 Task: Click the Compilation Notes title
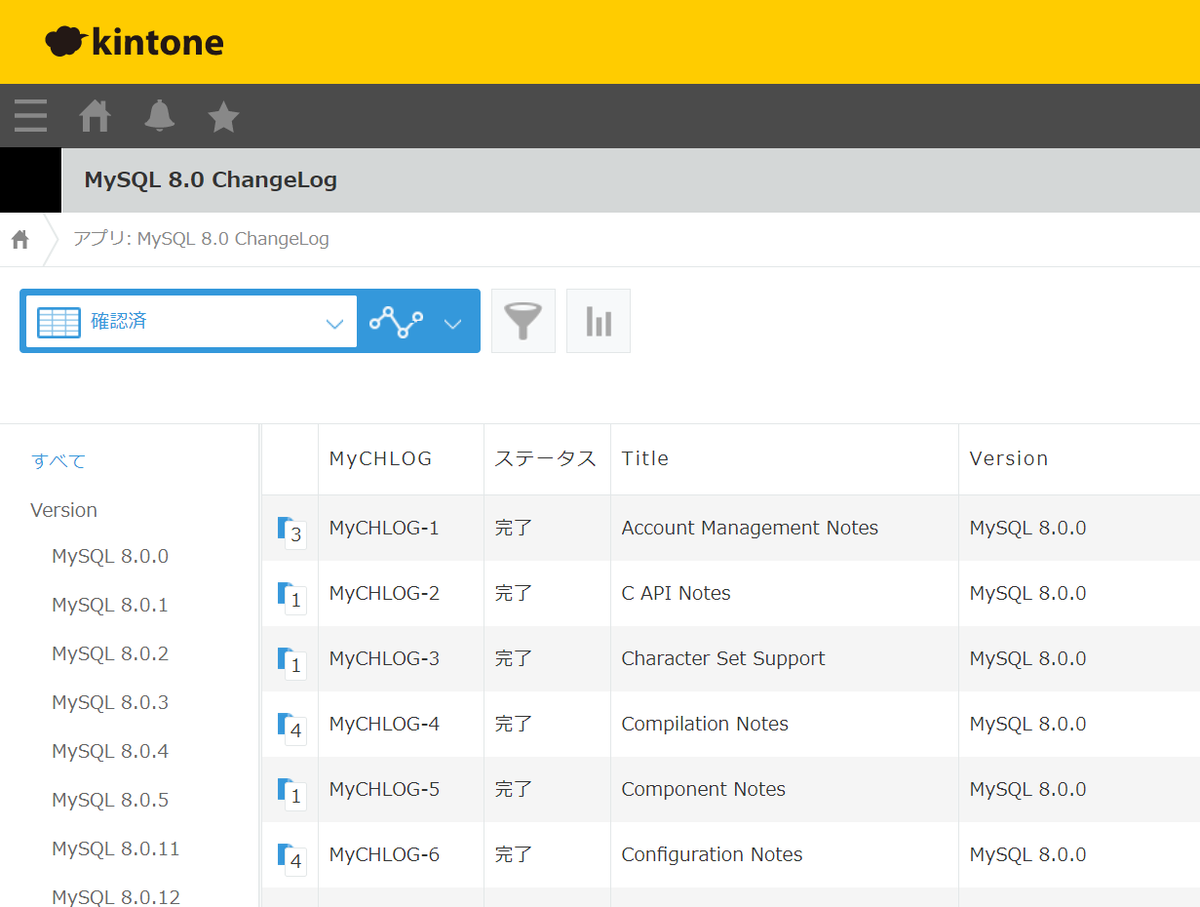[705, 724]
